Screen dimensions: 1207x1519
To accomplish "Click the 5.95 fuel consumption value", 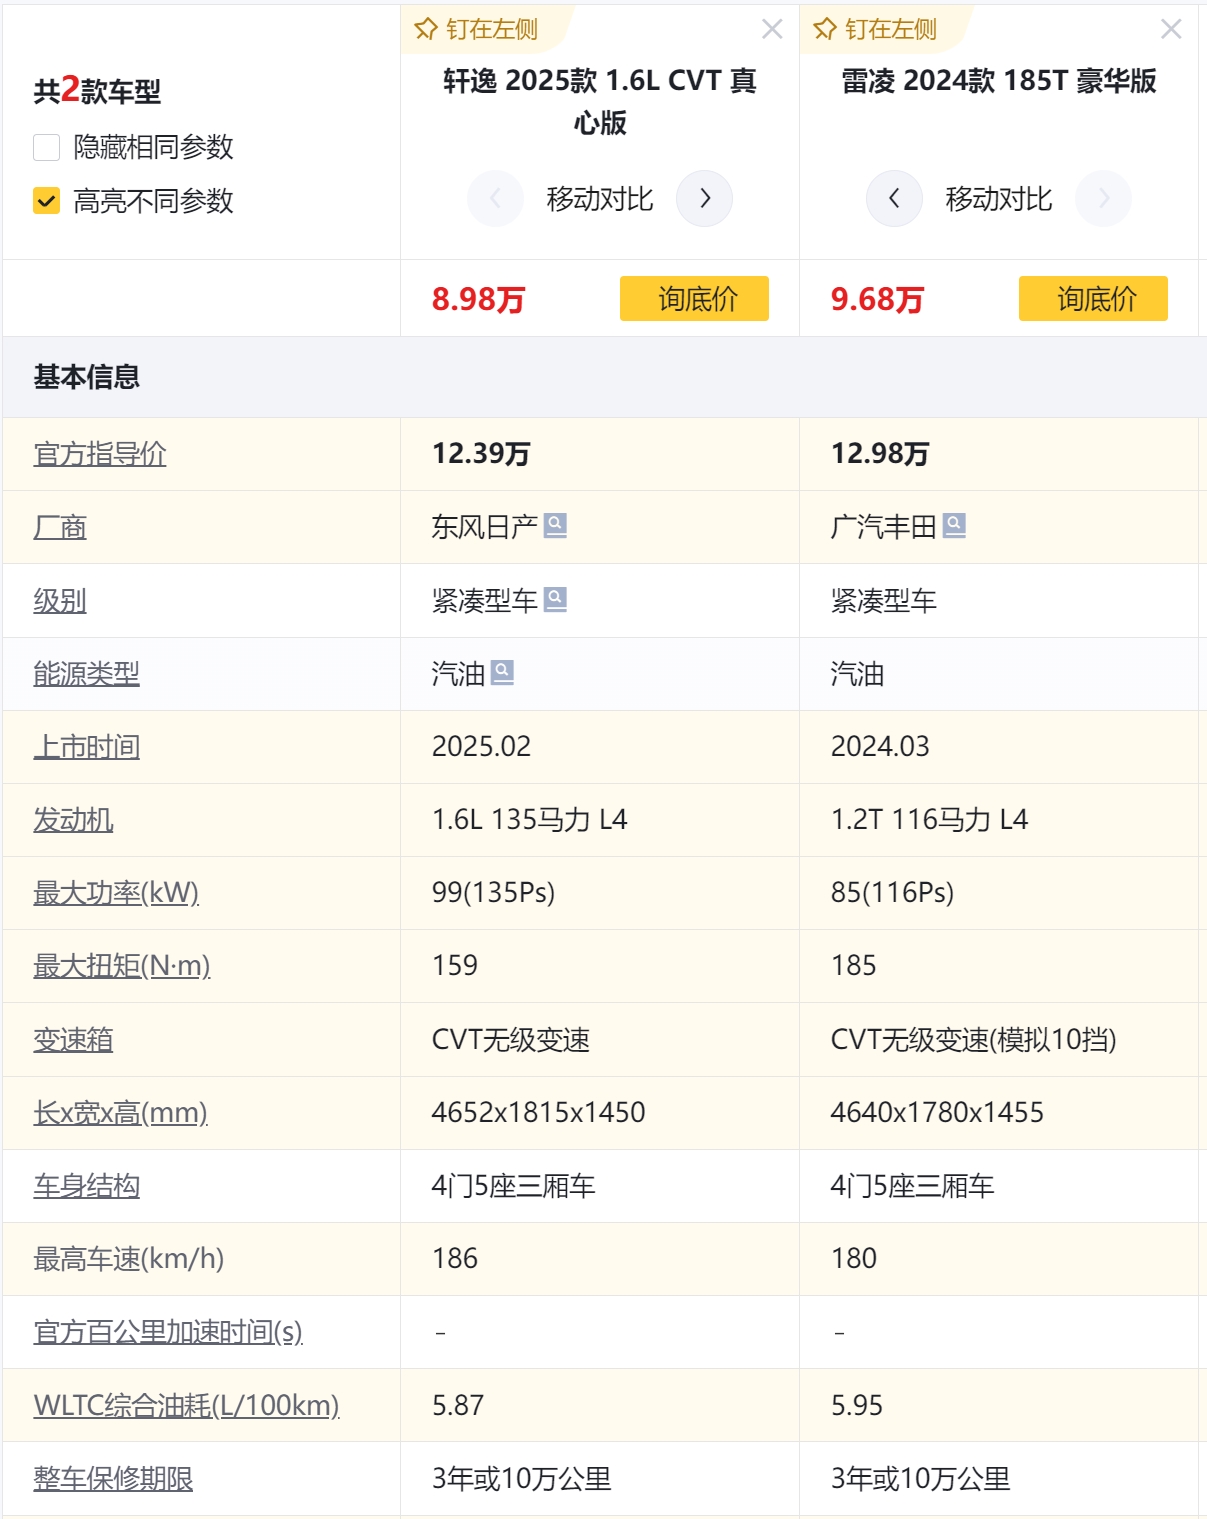I will pyautogui.click(x=857, y=1406).
